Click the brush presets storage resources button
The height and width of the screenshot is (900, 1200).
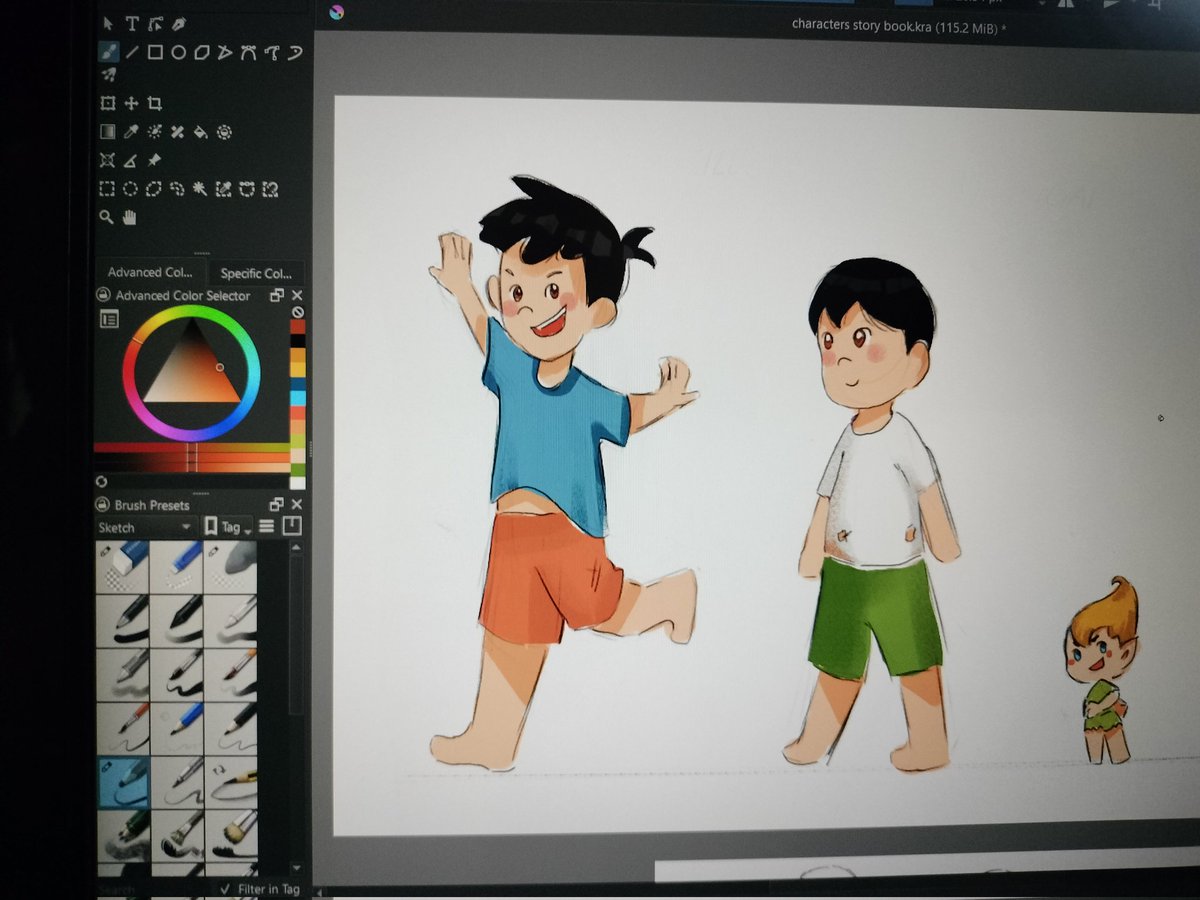pos(292,526)
